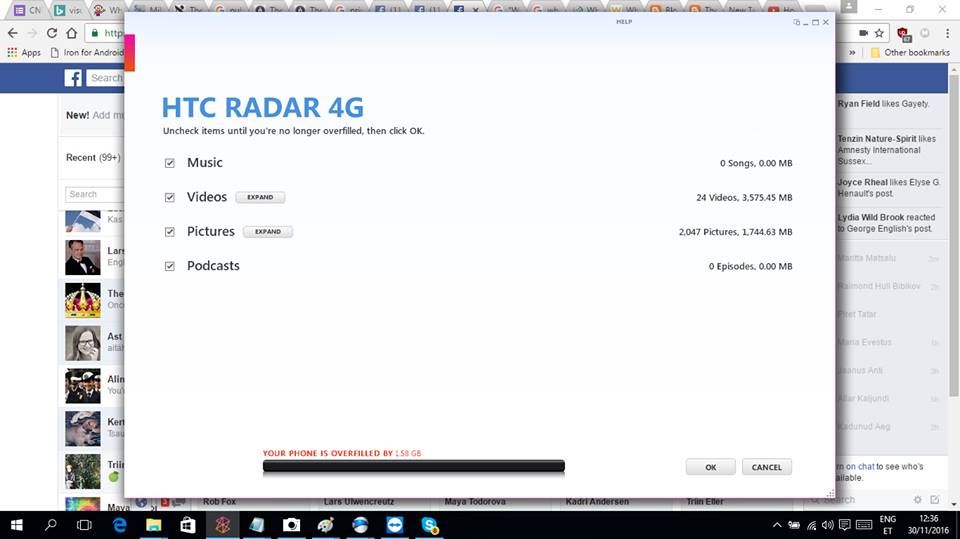Open Recent (99+) in Facebook sidebar
960x539 pixels.
pos(93,157)
